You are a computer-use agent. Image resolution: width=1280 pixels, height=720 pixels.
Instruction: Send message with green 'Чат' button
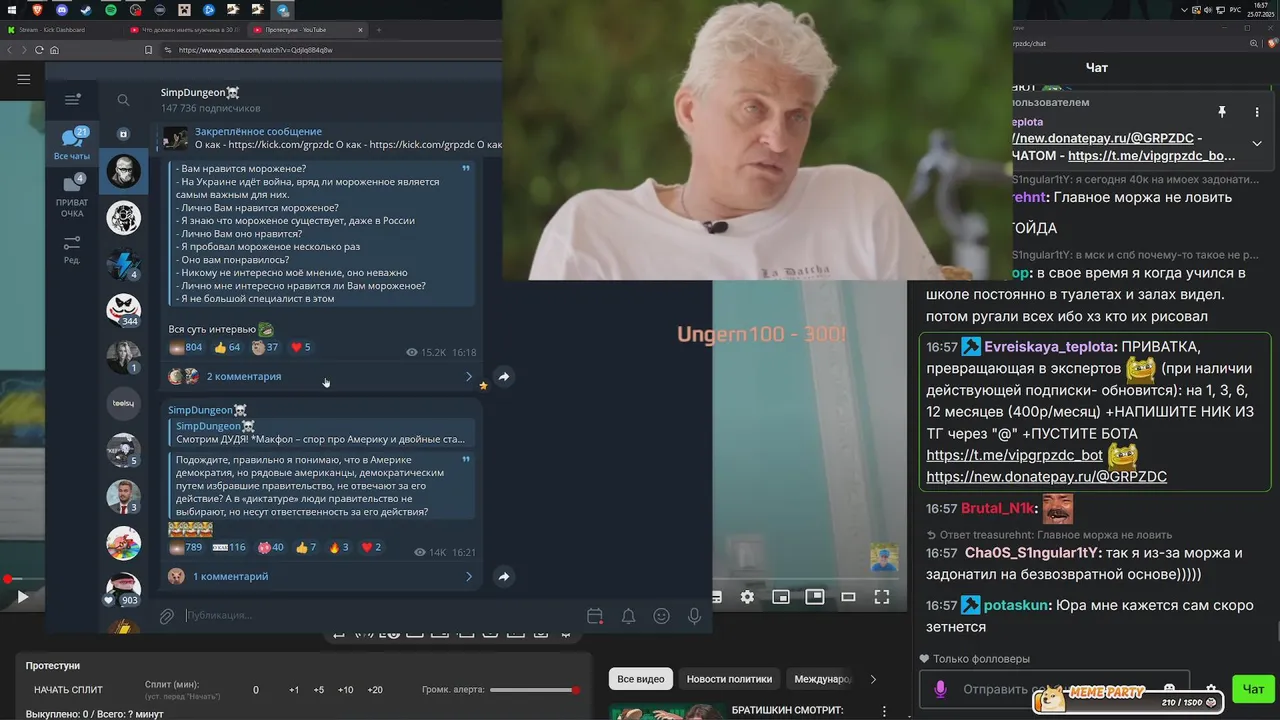click(x=1253, y=689)
